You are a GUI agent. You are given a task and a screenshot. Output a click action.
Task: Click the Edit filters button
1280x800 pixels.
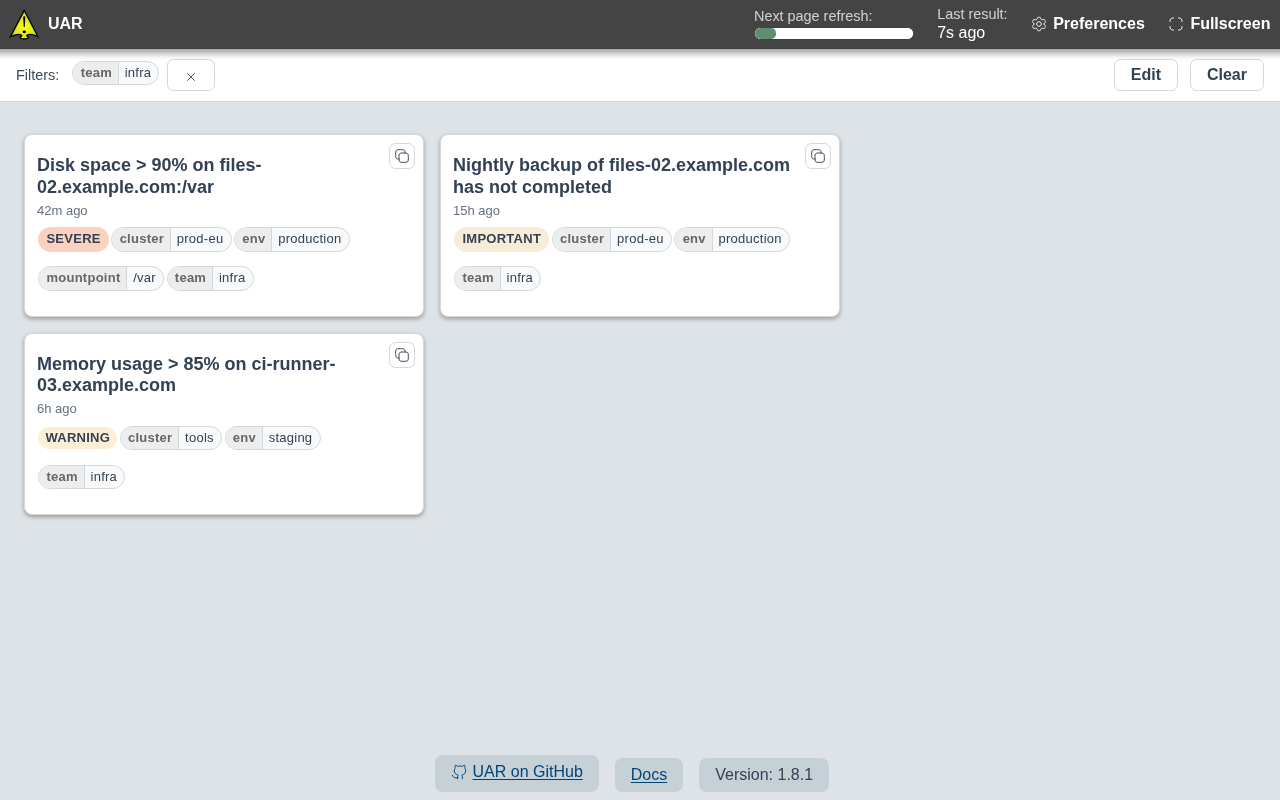[1146, 75]
